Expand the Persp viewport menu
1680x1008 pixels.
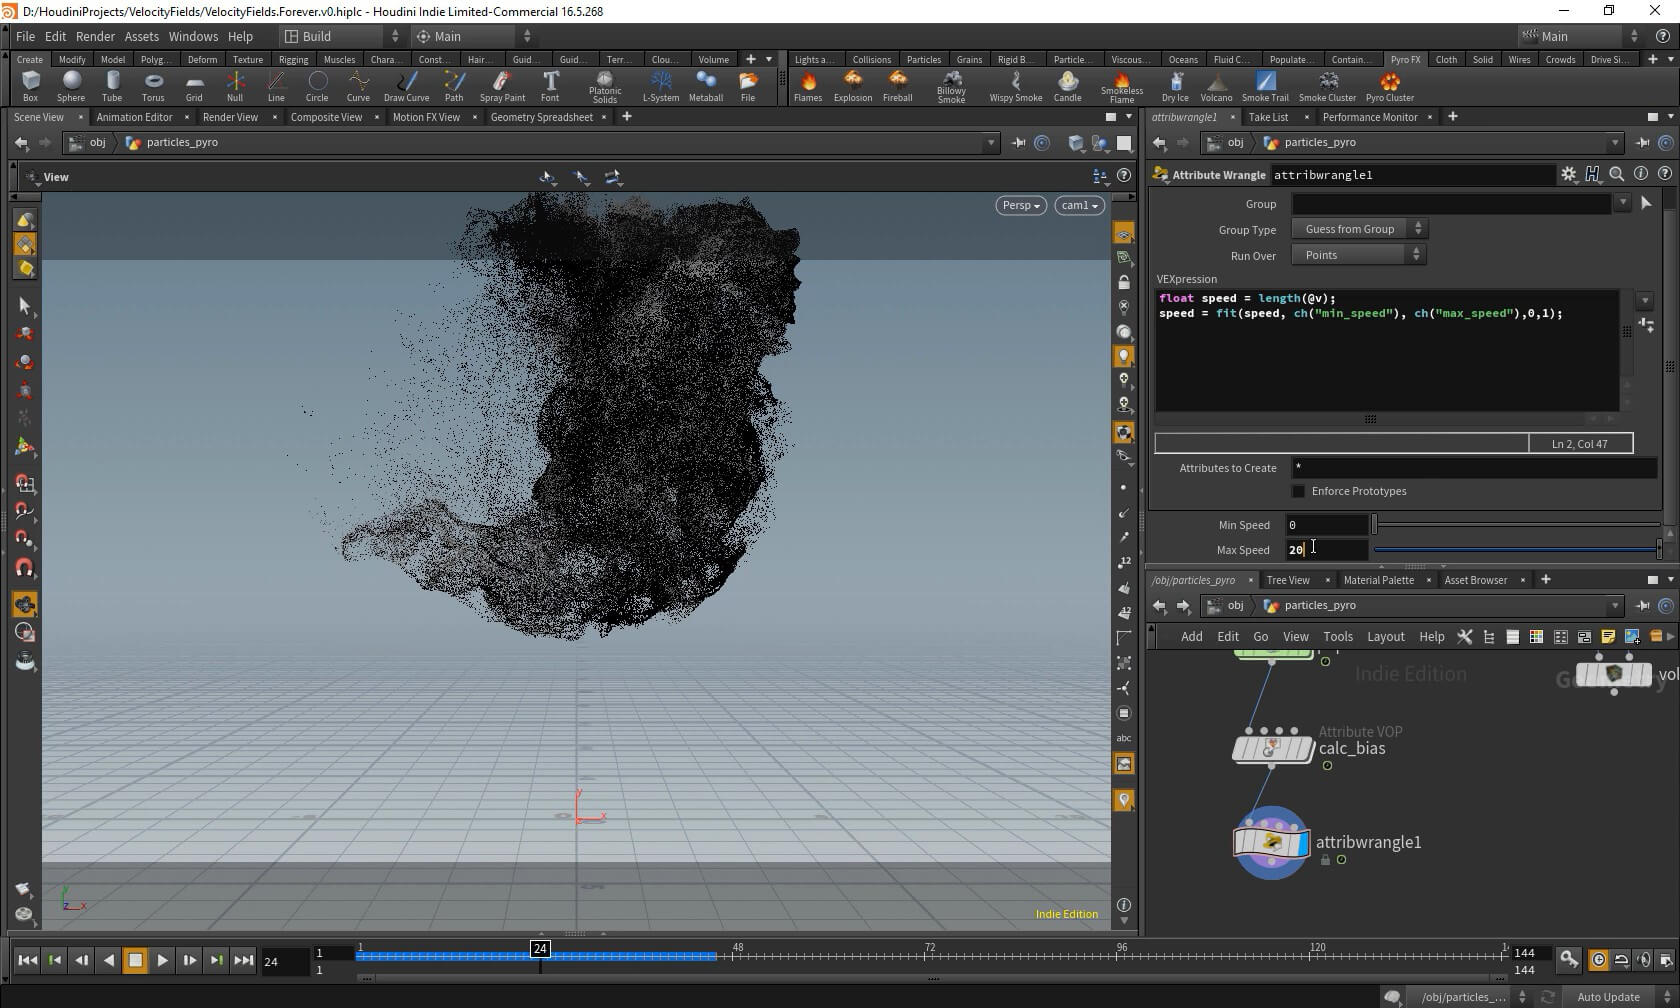pos(1020,205)
